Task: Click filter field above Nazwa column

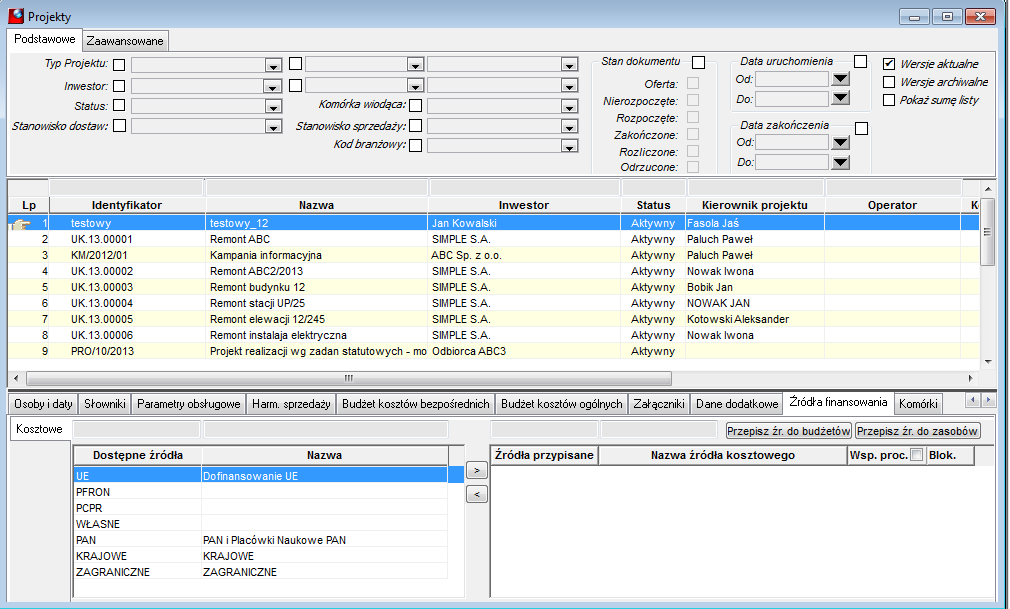Action: [316, 188]
